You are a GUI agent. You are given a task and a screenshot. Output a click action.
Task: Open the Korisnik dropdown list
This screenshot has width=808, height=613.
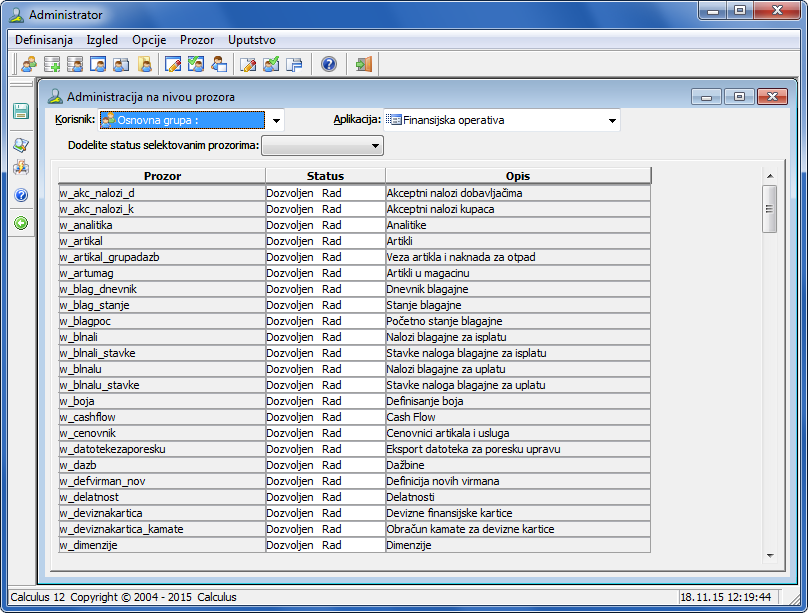(x=276, y=121)
